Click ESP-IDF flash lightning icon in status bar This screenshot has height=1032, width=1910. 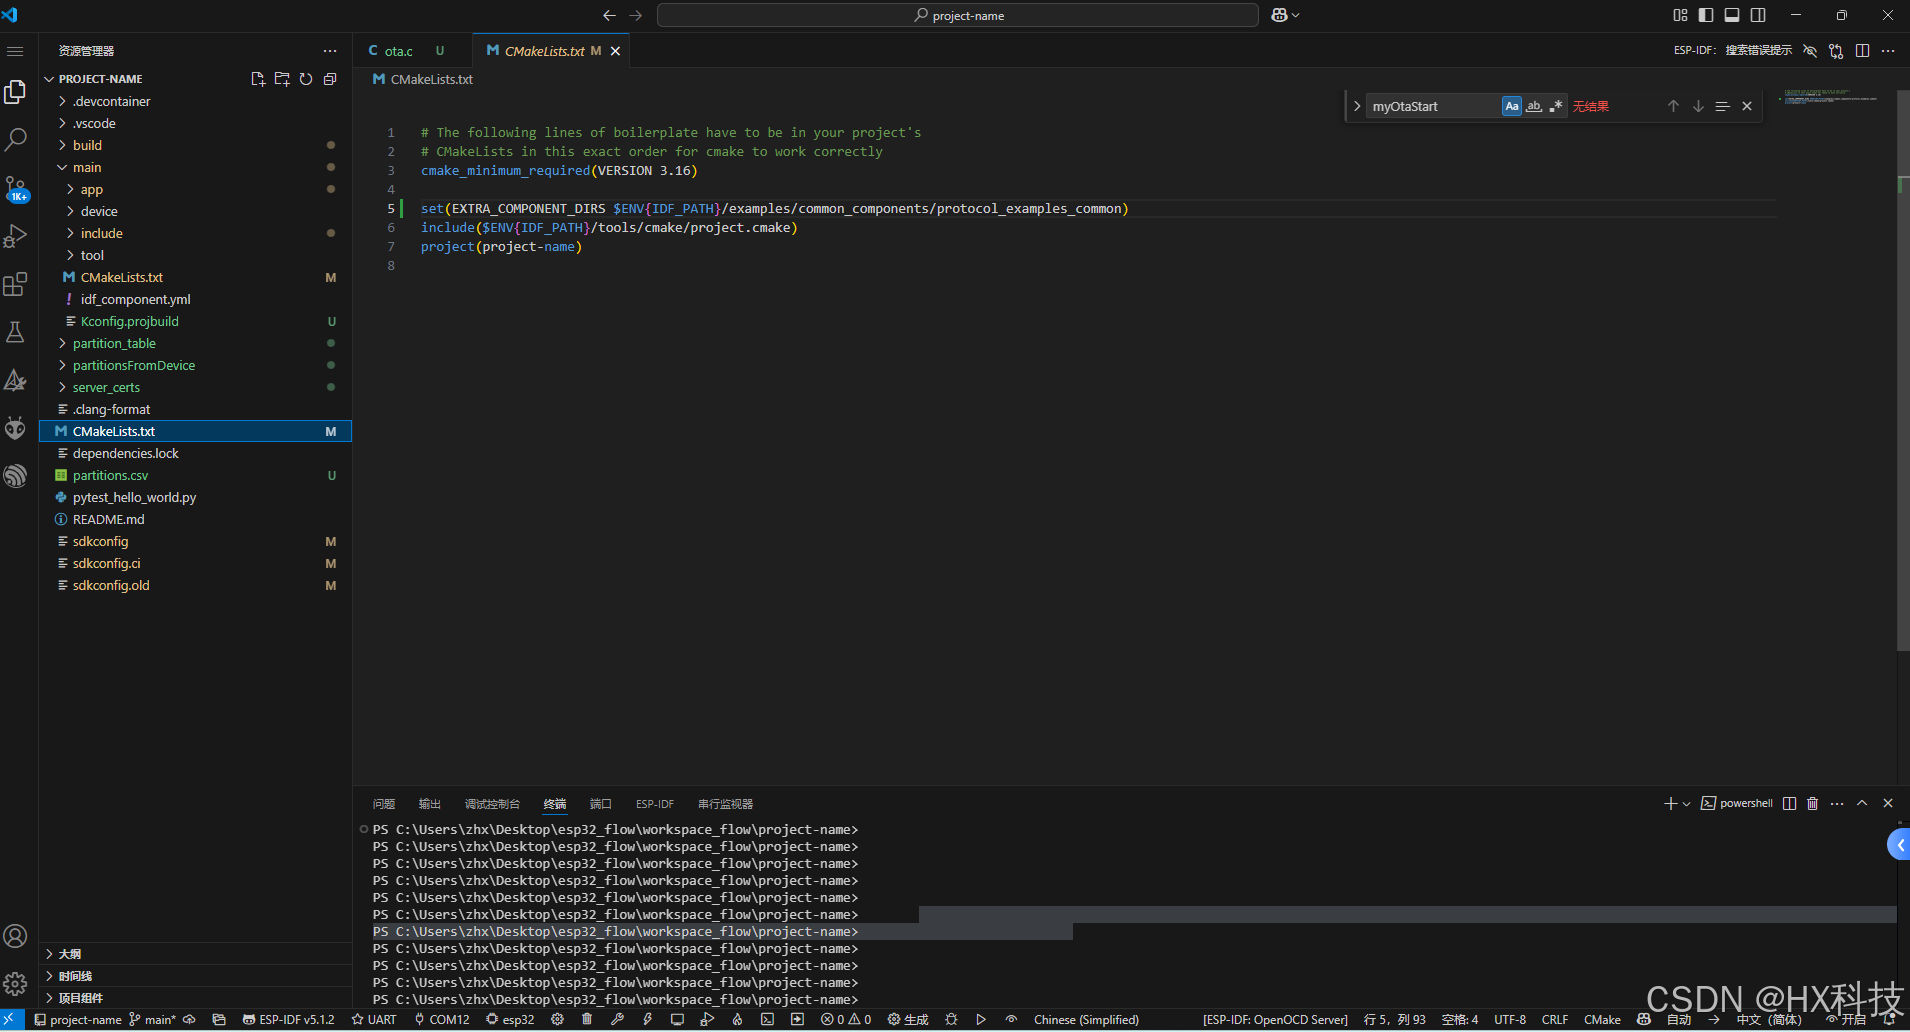pos(647,1020)
